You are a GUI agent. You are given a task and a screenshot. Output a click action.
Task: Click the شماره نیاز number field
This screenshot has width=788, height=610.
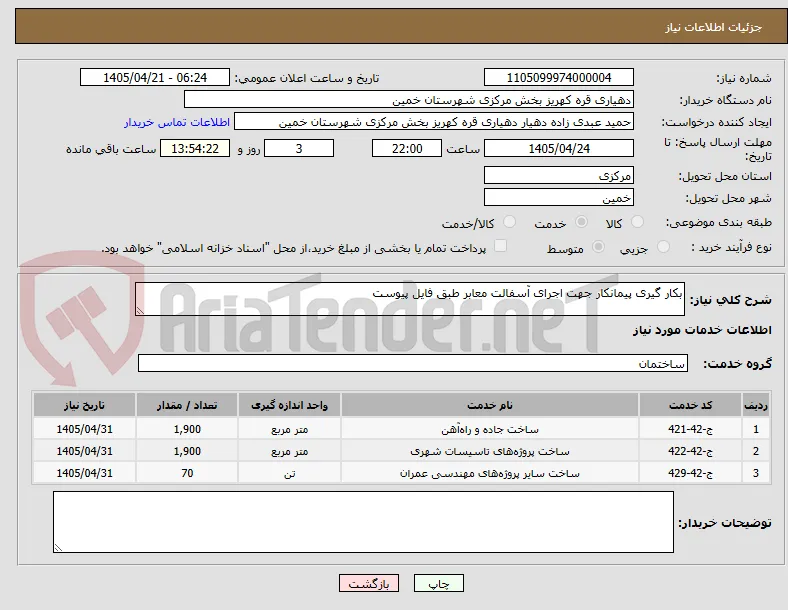[559, 77]
